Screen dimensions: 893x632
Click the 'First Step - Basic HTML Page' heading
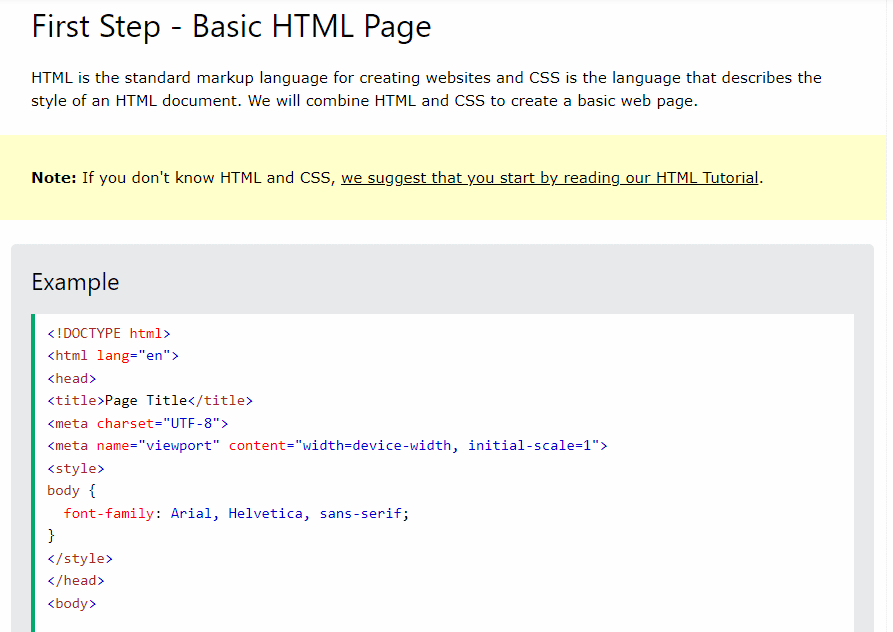point(231,27)
